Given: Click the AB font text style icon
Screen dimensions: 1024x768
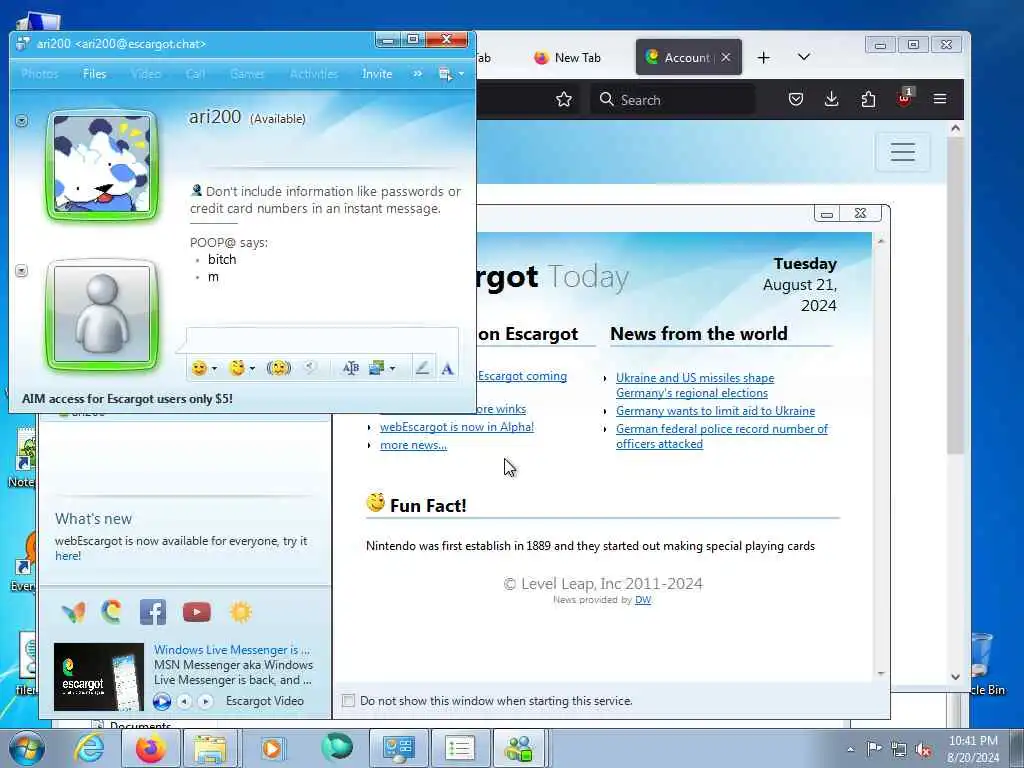Looking at the screenshot, I should click(x=351, y=368).
